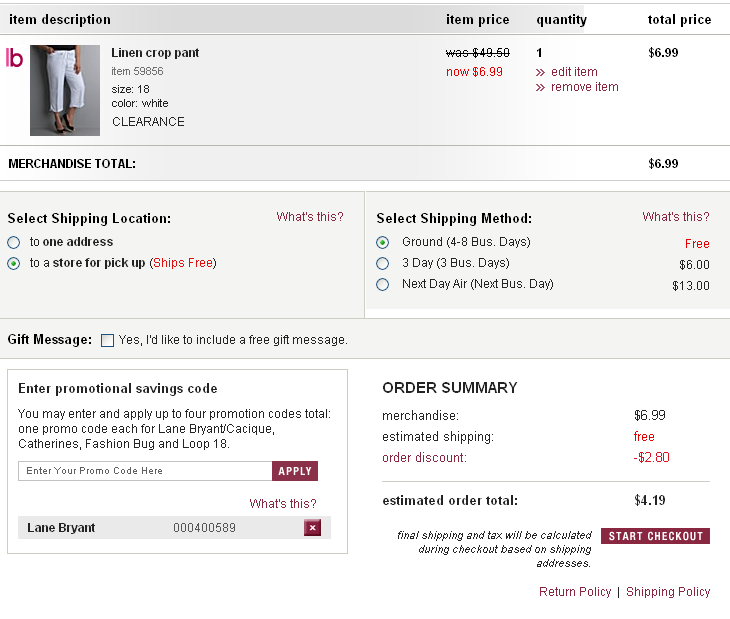Select shipping to one address

click(14, 242)
